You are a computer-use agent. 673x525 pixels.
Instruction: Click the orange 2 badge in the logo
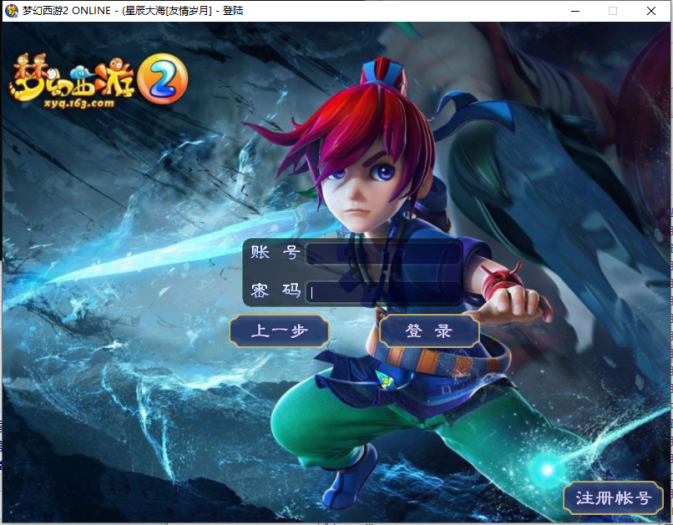[x=159, y=78]
